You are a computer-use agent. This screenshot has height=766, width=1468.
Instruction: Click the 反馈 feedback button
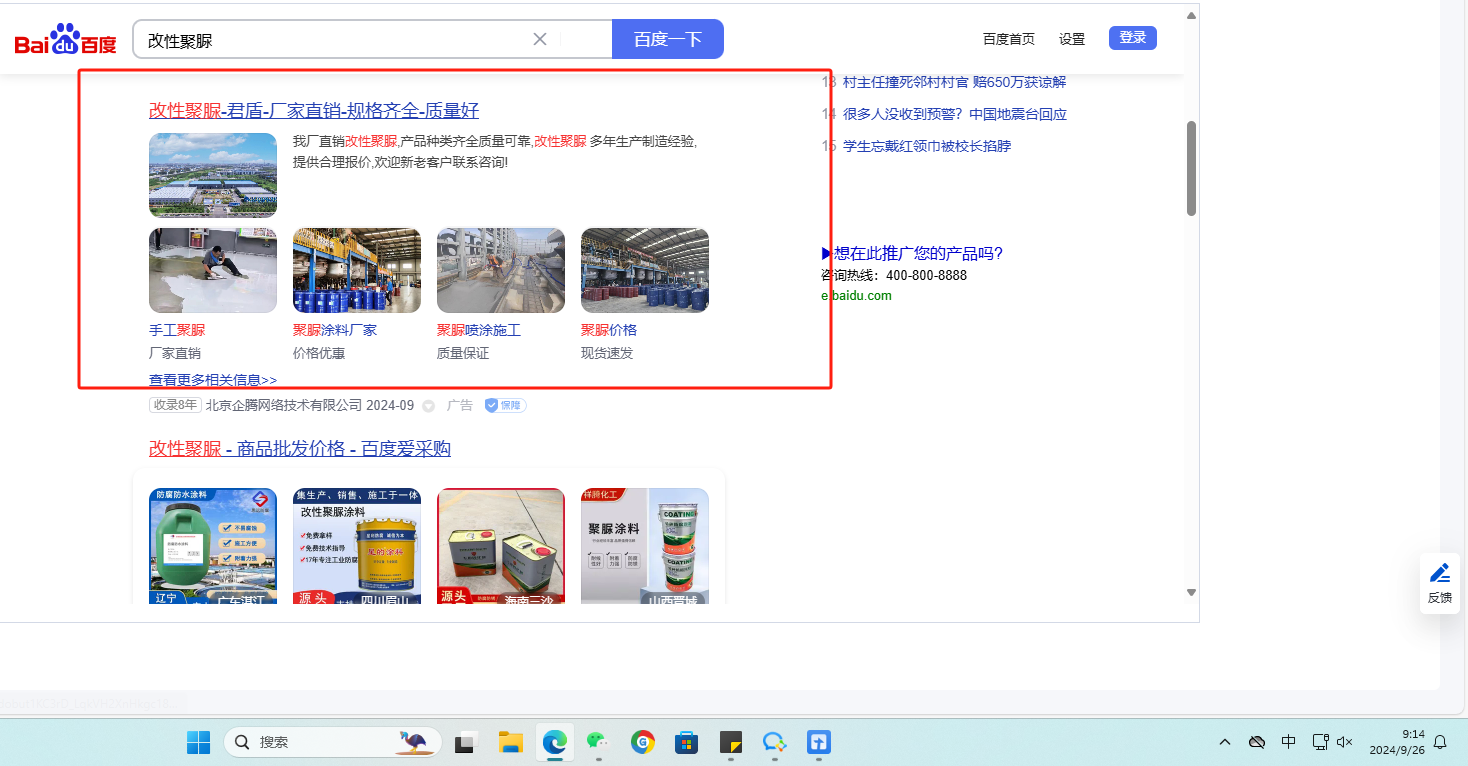click(1440, 584)
